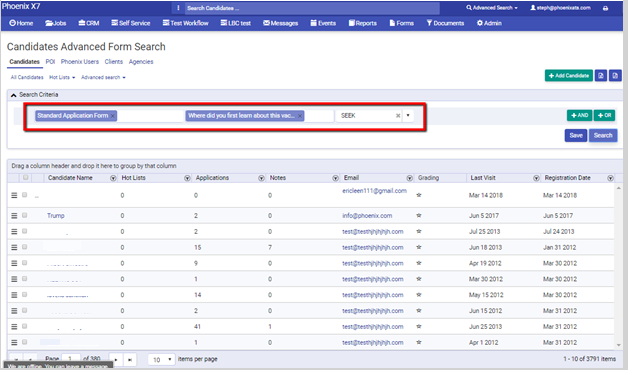Remove the Standard Application Form tag
The image size is (628, 370).
[x=113, y=116]
